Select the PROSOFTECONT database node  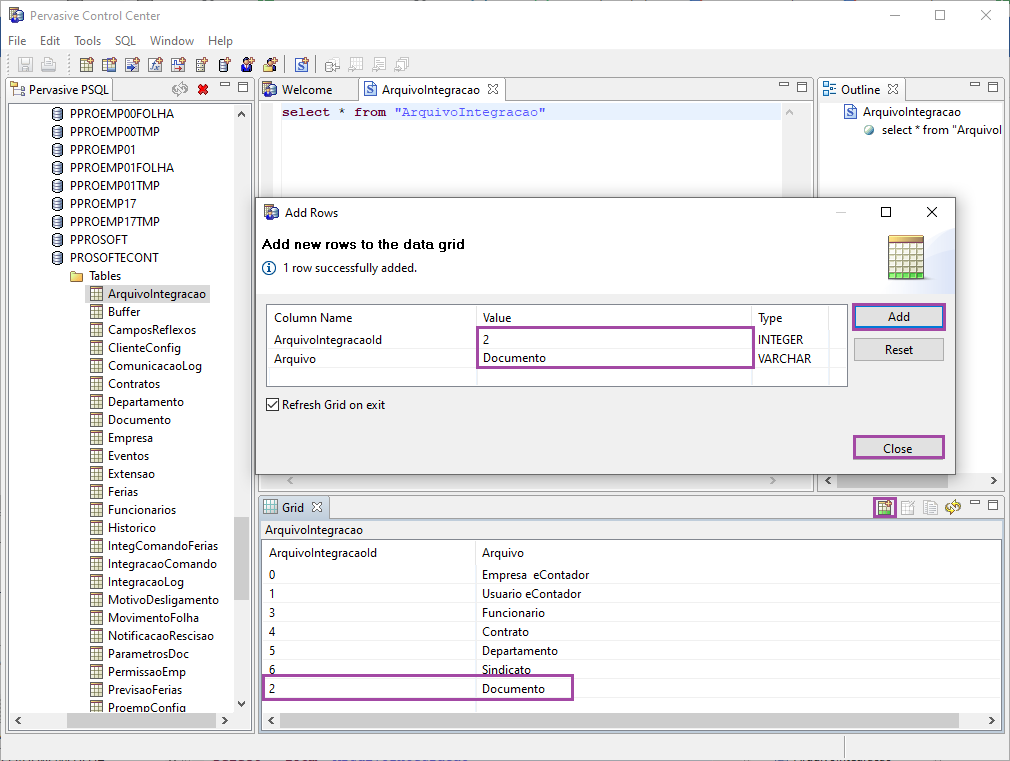coord(114,258)
